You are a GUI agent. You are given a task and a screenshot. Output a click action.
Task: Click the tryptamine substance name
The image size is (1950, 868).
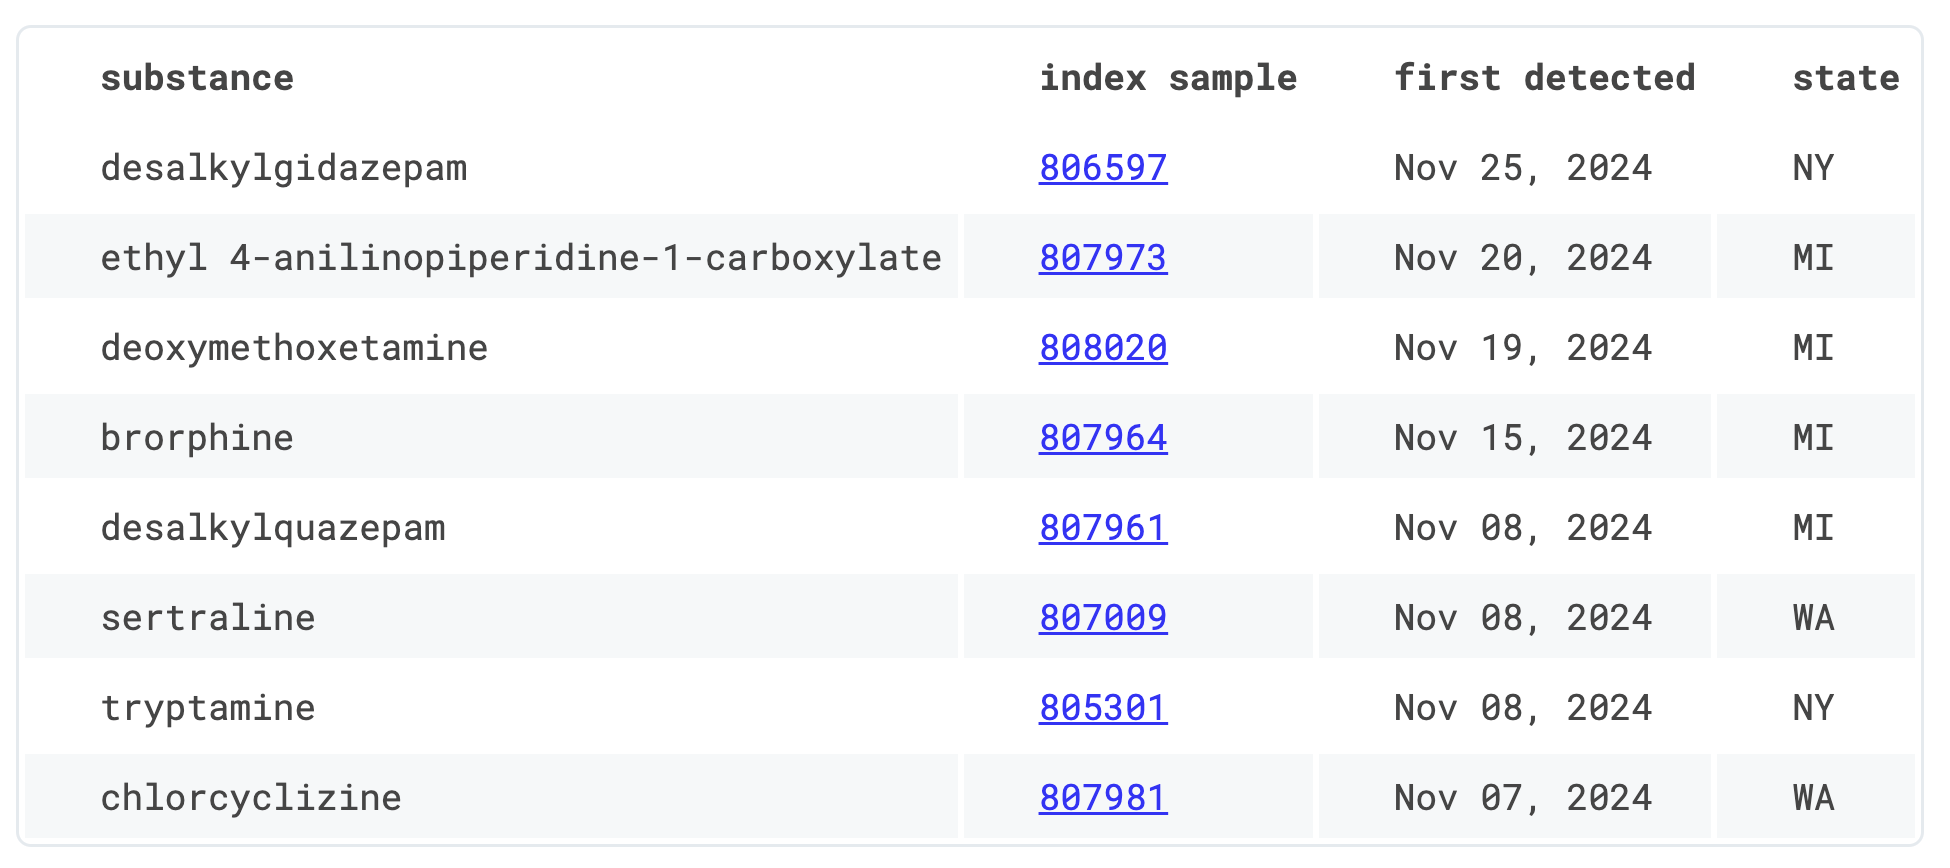[208, 708]
